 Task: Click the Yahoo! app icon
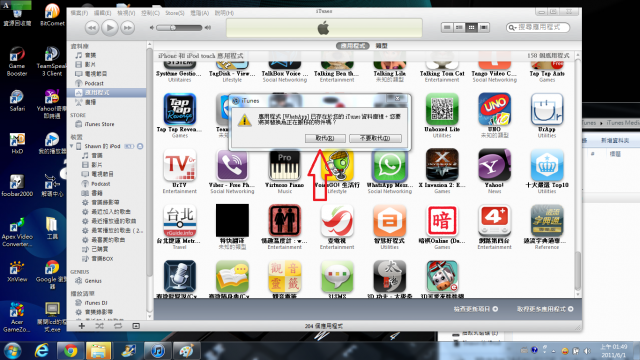[494, 165]
